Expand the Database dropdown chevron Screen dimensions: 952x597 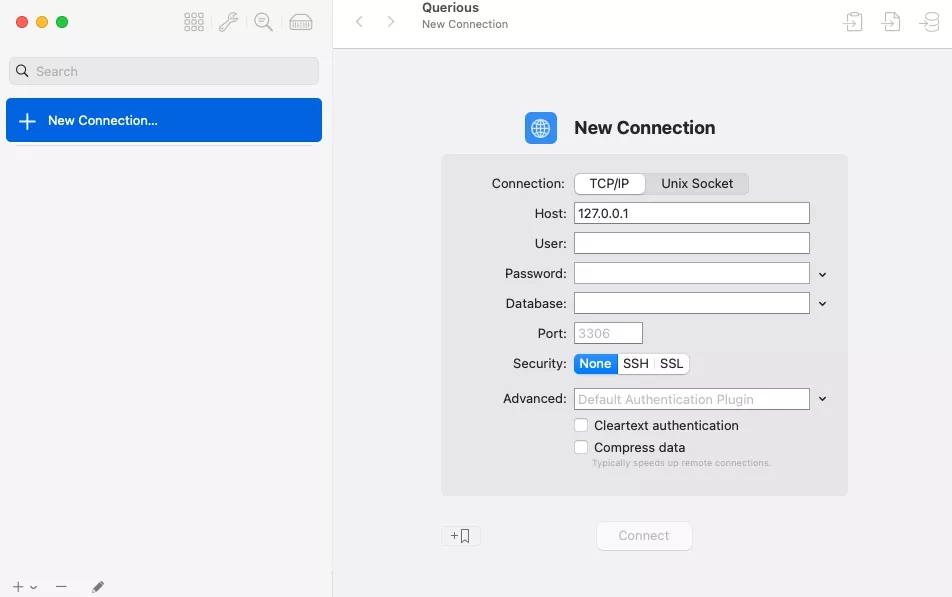822,304
